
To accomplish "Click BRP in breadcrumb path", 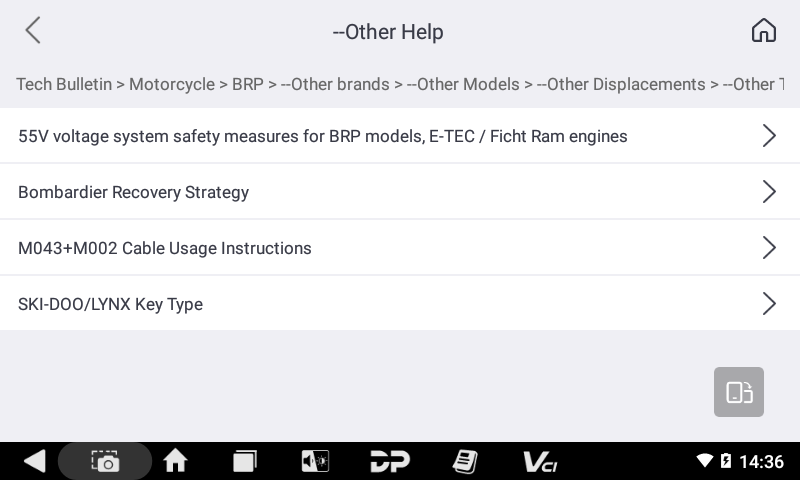I will [247, 84].
